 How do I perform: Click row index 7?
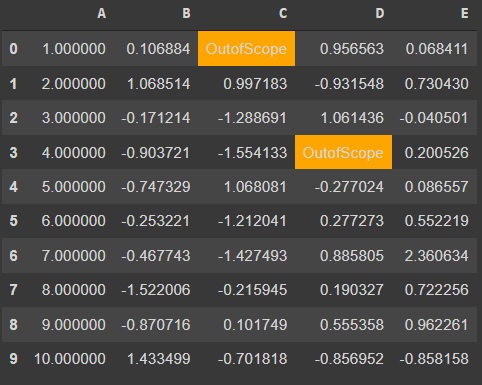point(13,290)
